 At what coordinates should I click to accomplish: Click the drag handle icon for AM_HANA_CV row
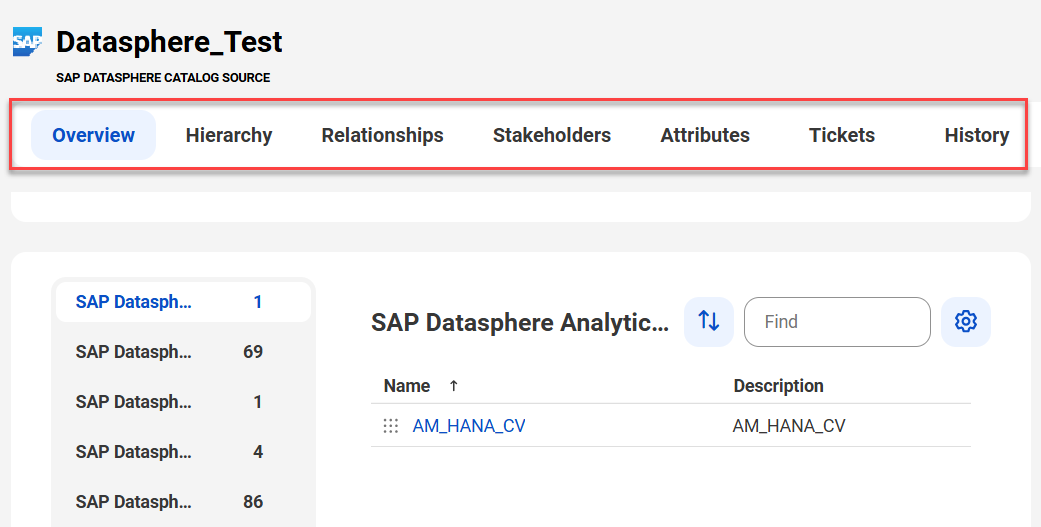point(390,426)
